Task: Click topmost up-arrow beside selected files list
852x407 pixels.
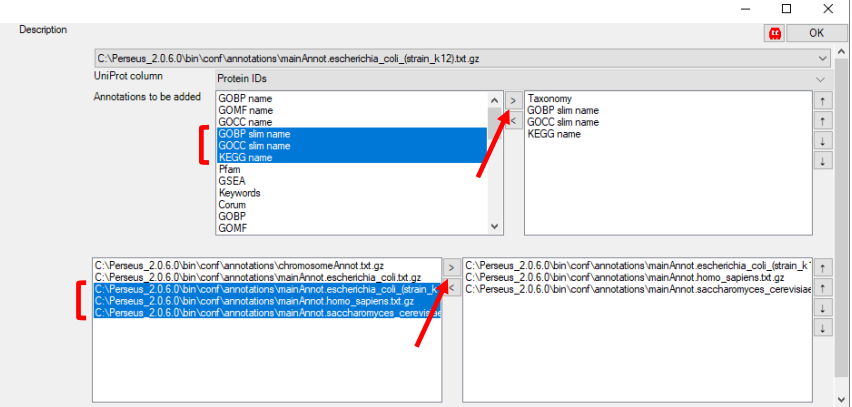Action: point(823,267)
